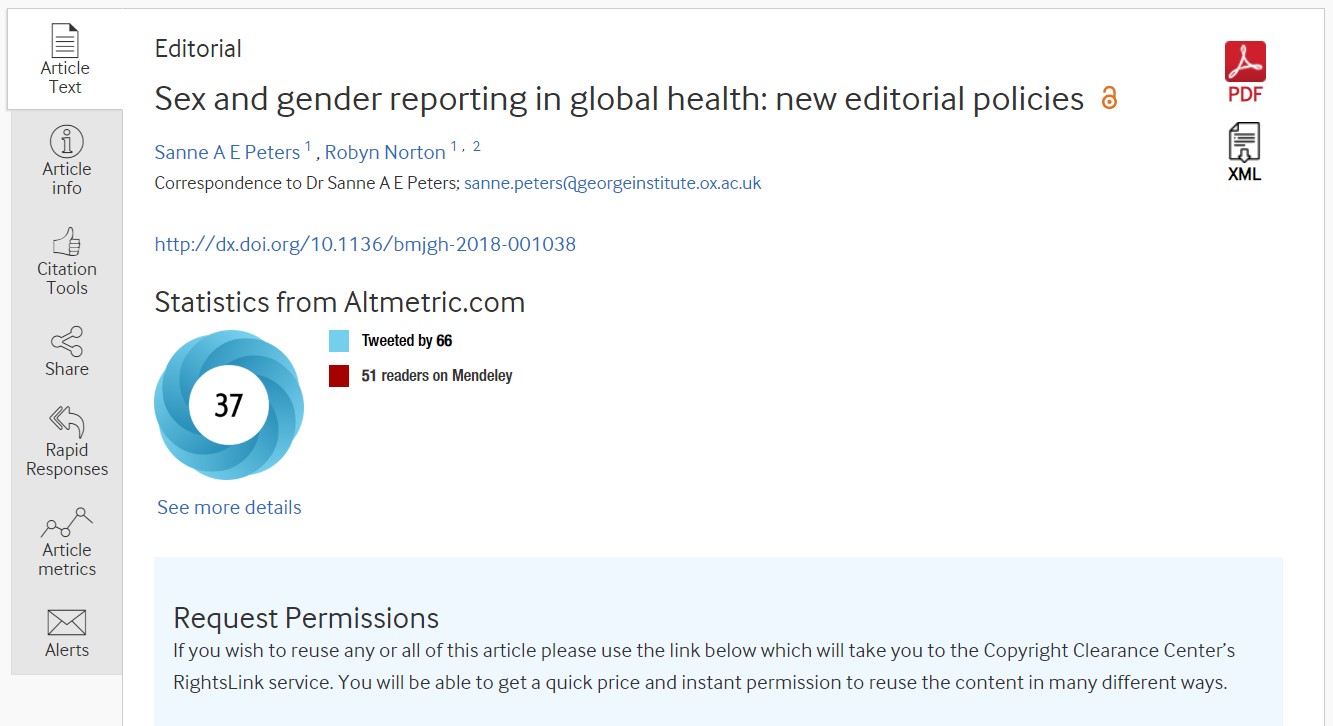View Article metrics graph icon
This screenshot has width=1333, height=726.
[67, 522]
